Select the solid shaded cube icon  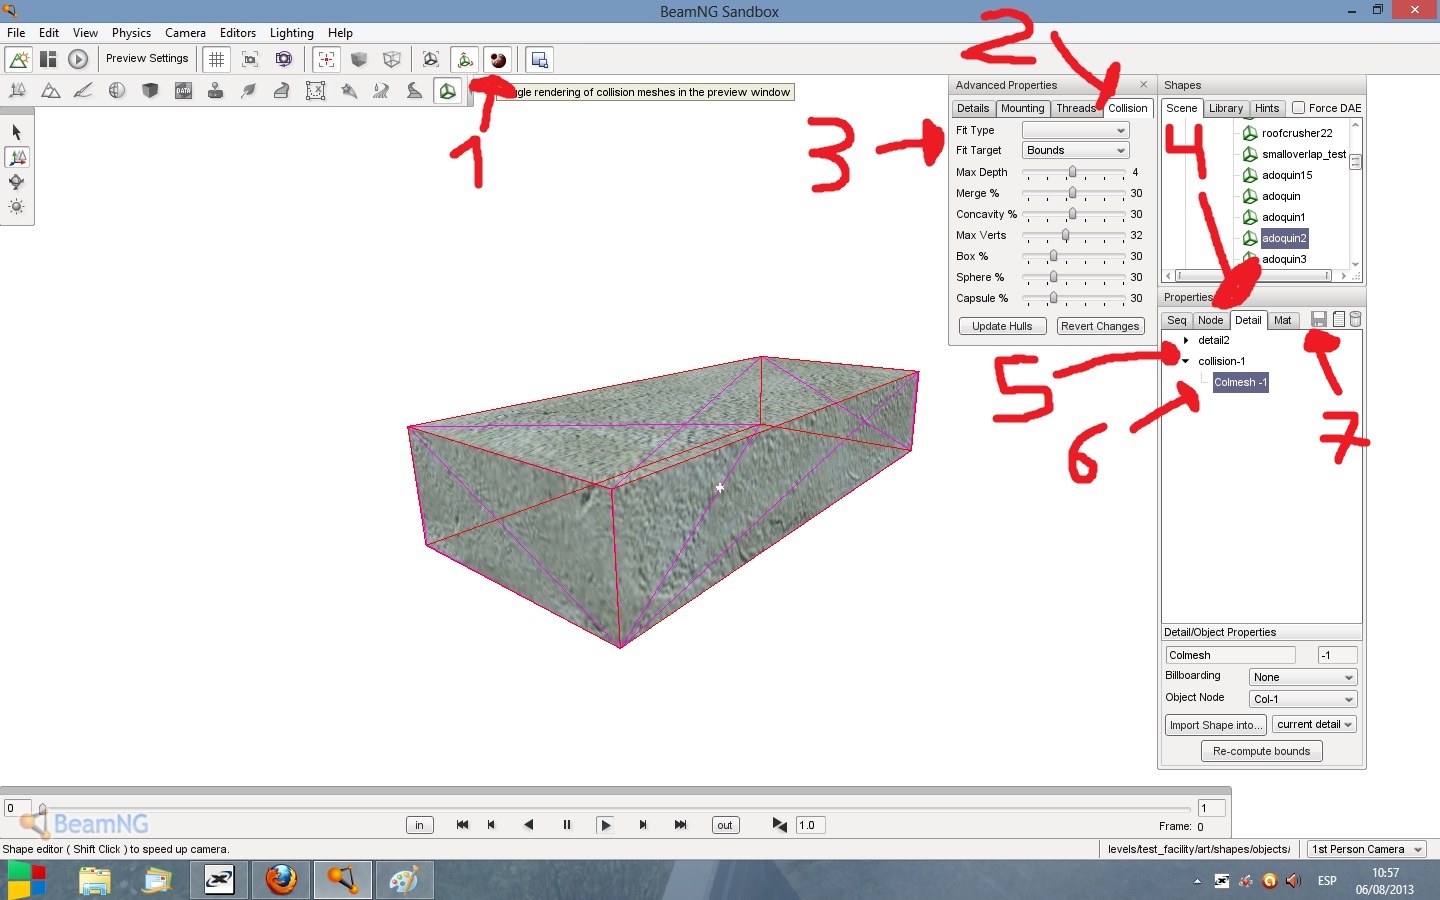(359, 60)
